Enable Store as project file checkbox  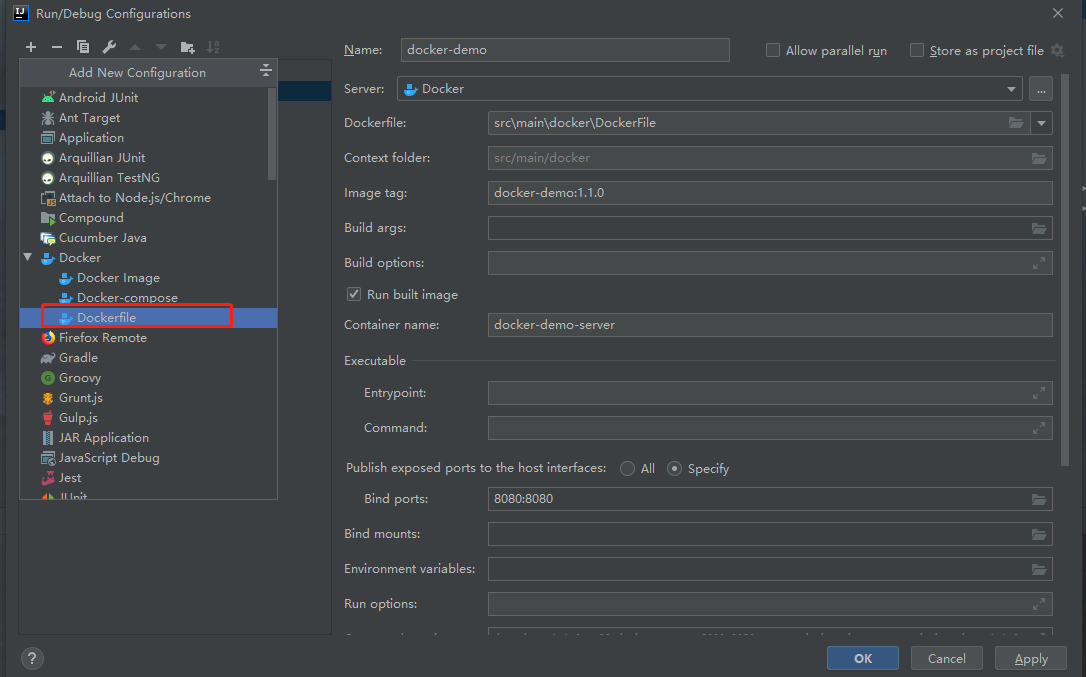tap(917, 50)
